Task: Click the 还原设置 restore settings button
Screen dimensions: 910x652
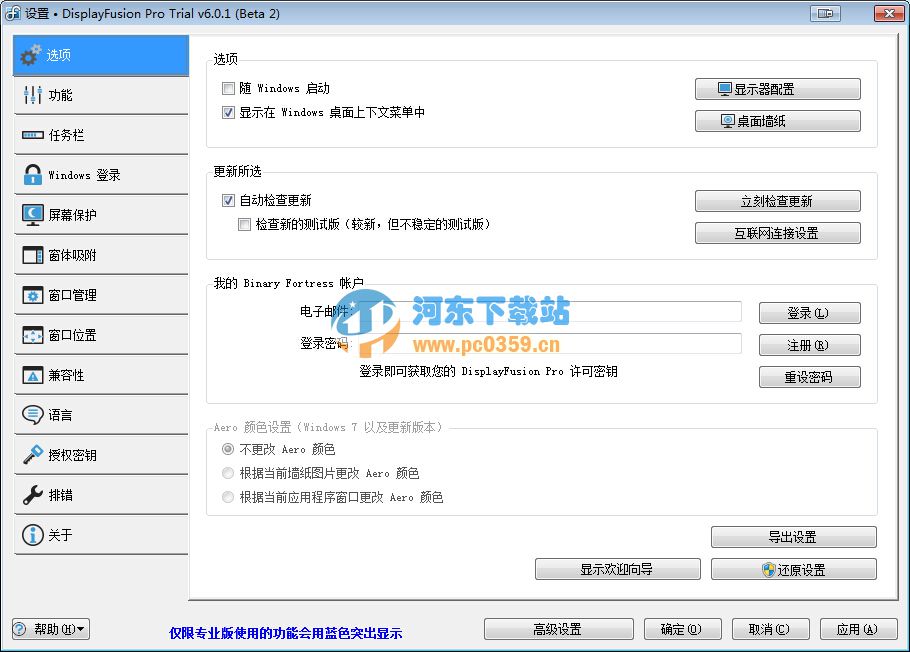Action: (x=794, y=568)
